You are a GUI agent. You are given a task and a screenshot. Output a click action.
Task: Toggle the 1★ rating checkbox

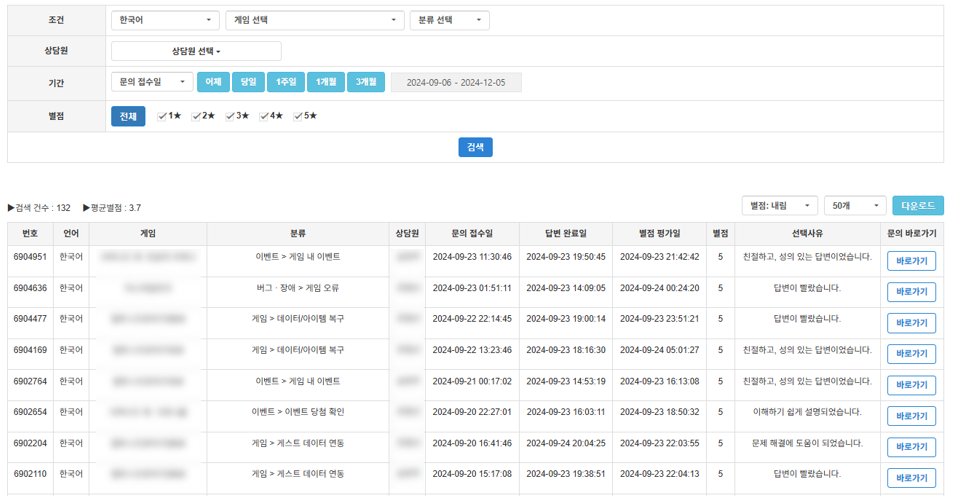[163, 116]
